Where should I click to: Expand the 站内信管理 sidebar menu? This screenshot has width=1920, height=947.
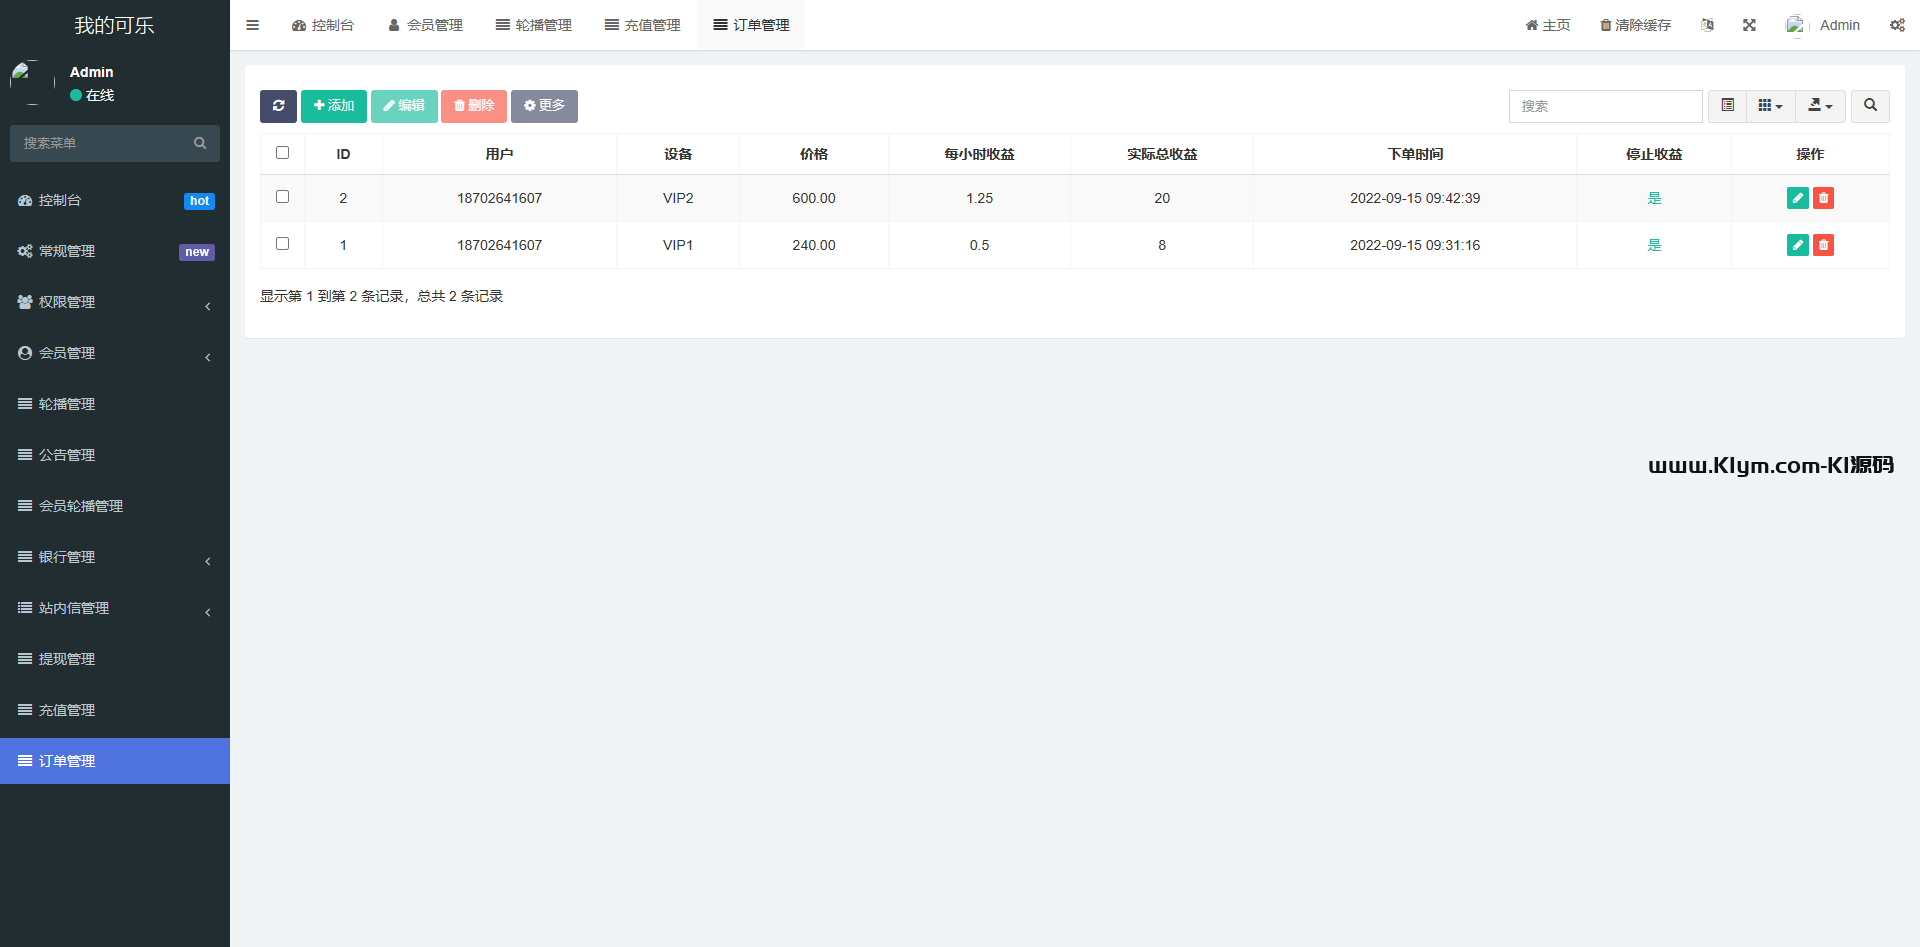115,608
